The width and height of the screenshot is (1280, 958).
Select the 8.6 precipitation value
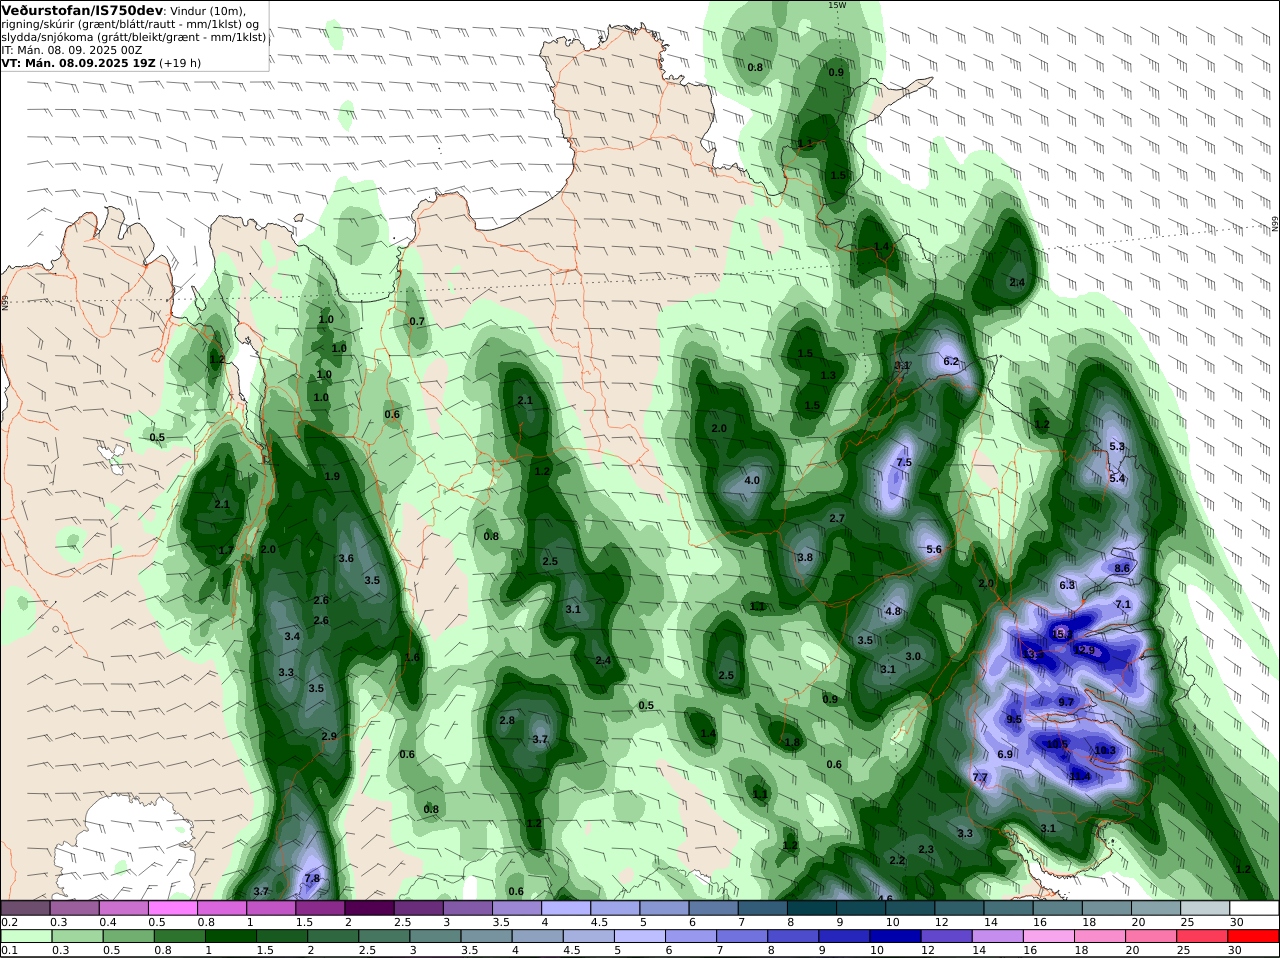click(x=1122, y=568)
